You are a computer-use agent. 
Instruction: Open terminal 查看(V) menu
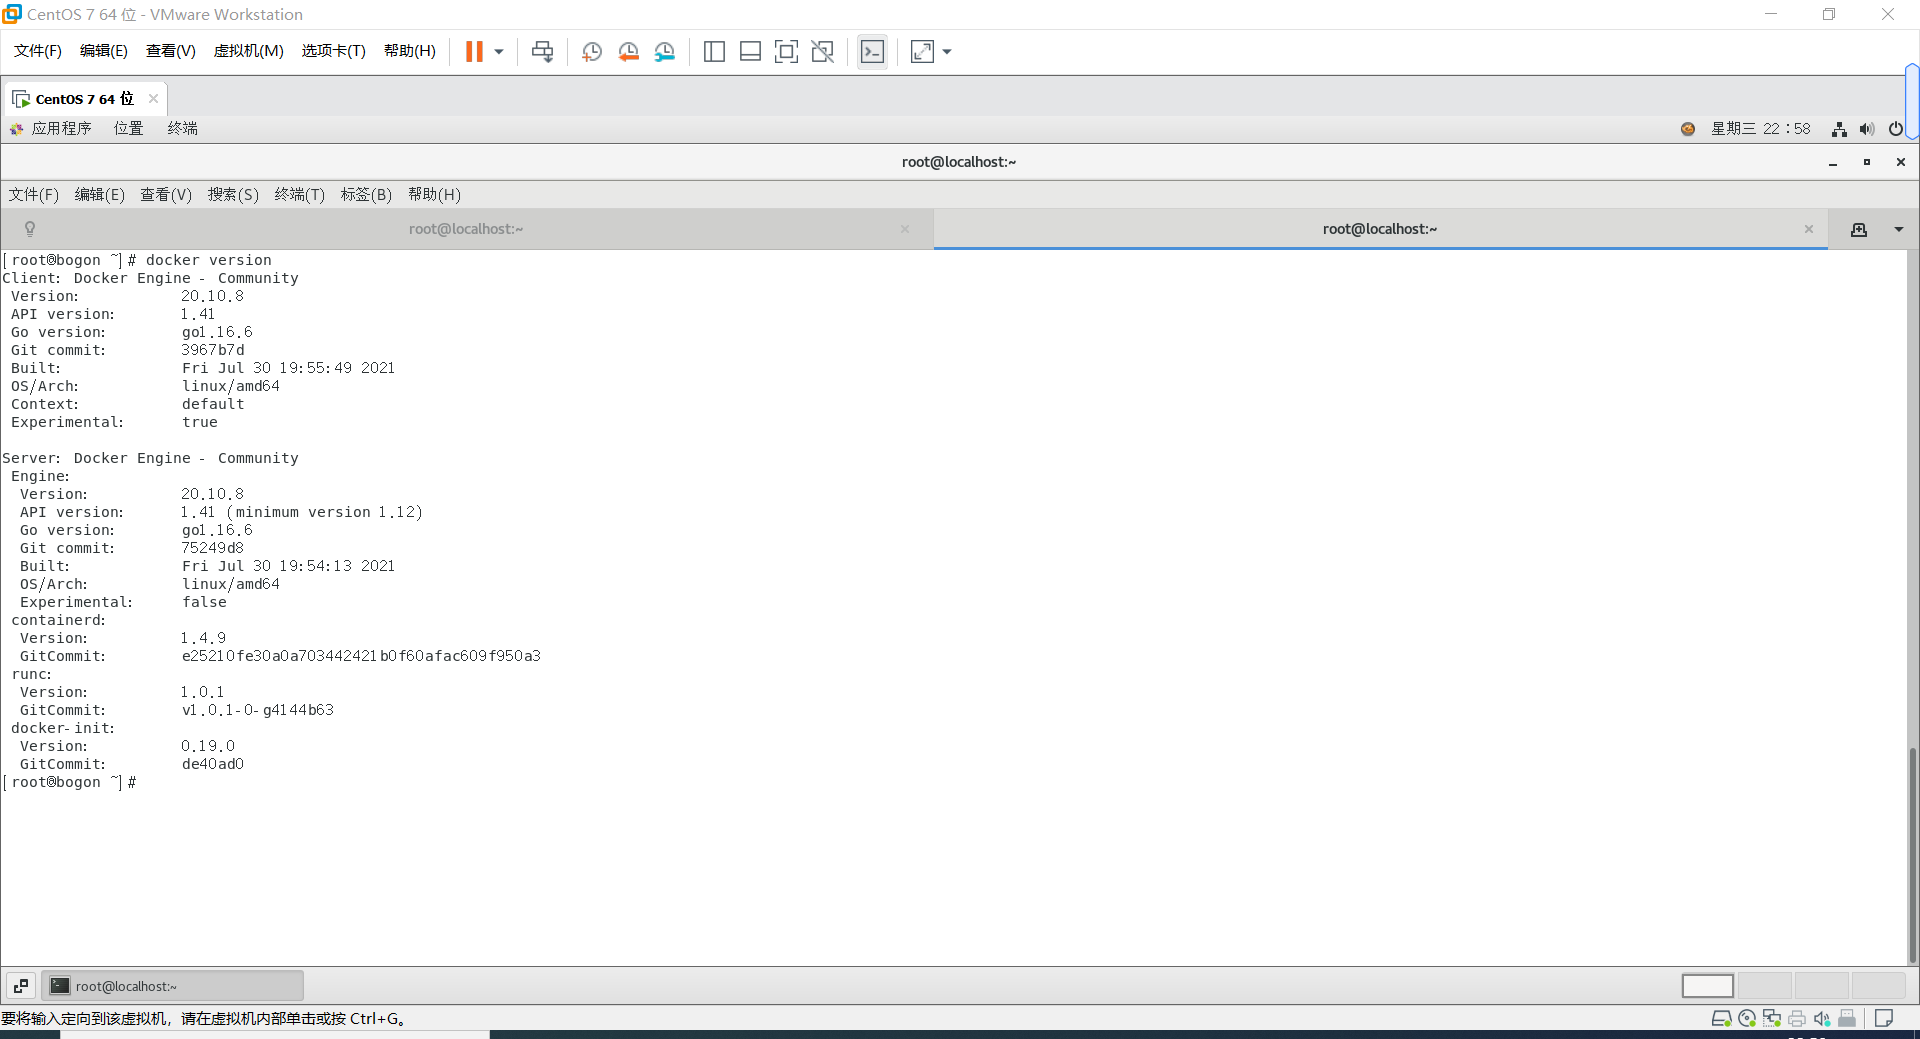point(166,194)
